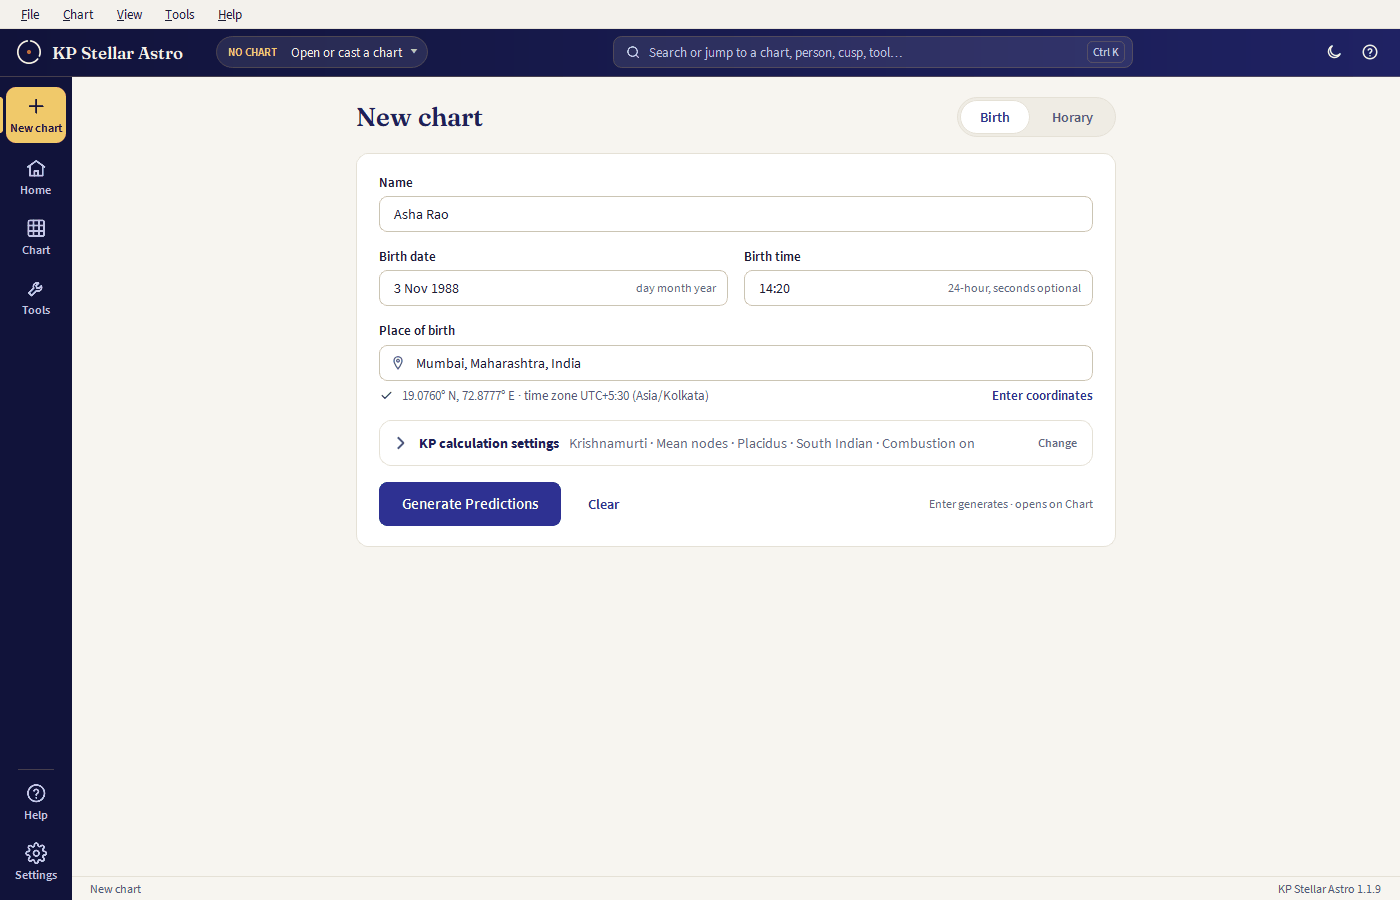Image resolution: width=1400 pixels, height=900 pixels.
Task: Click the 'NO CHART' badge label
Action: click(252, 52)
